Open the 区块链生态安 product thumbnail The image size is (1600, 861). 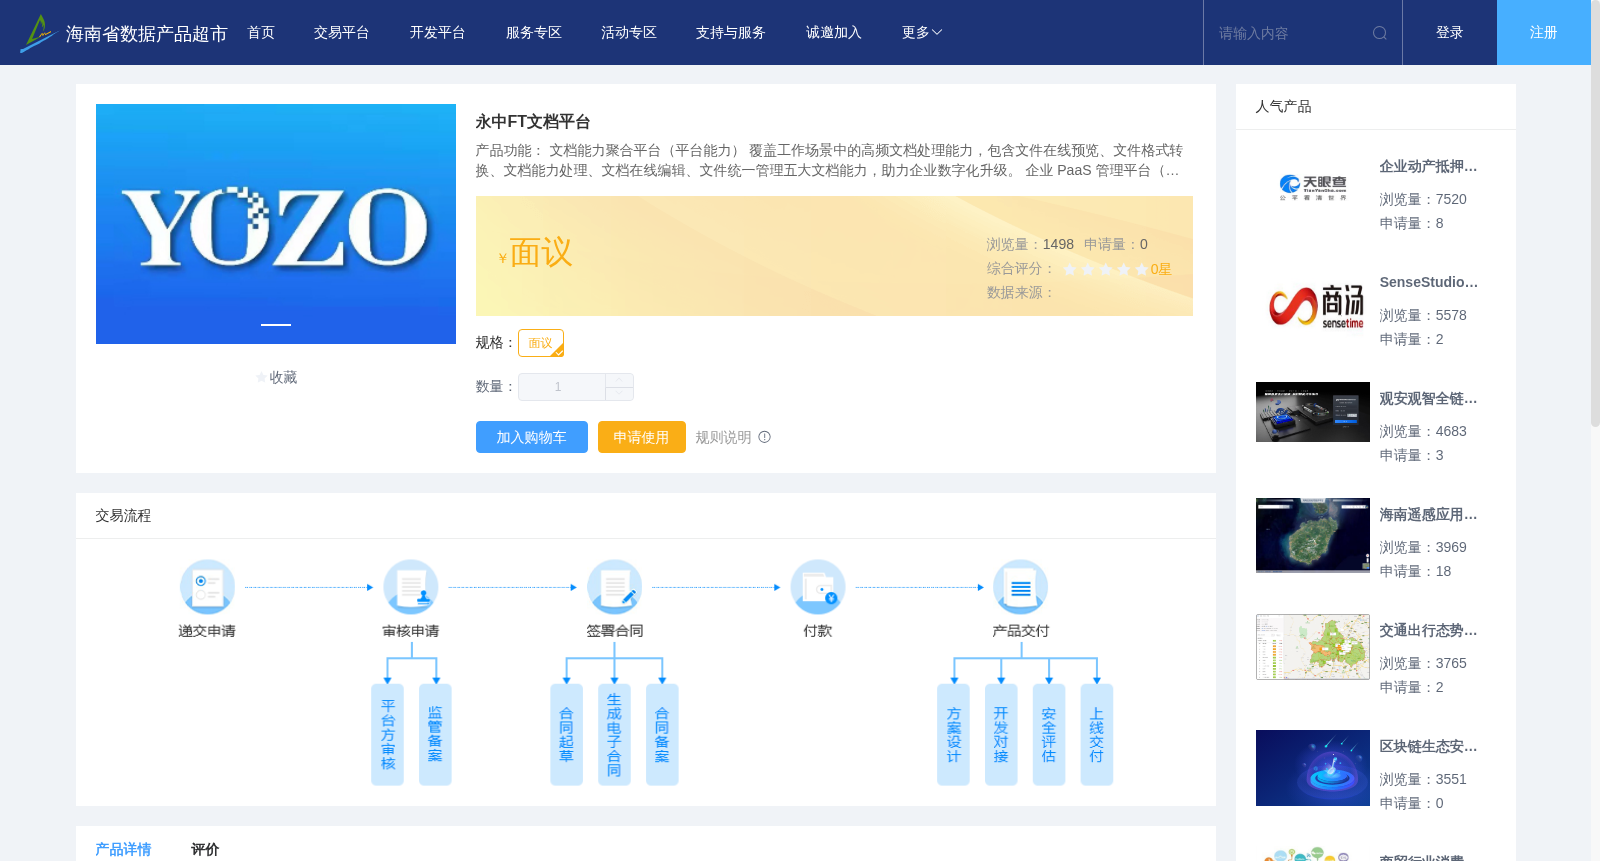[1313, 768]
